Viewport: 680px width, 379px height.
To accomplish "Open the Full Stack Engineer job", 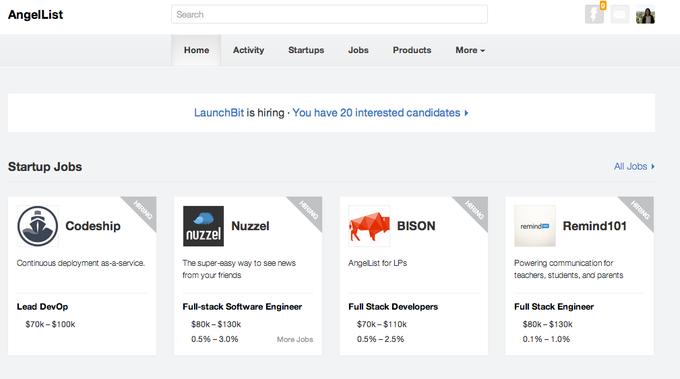I will coord(554,307).
